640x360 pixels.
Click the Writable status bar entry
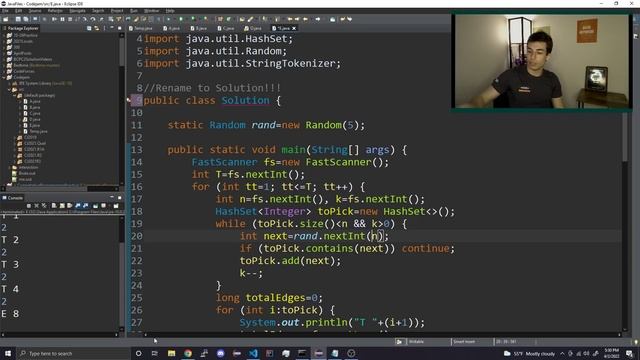click(x=416, y=342)
